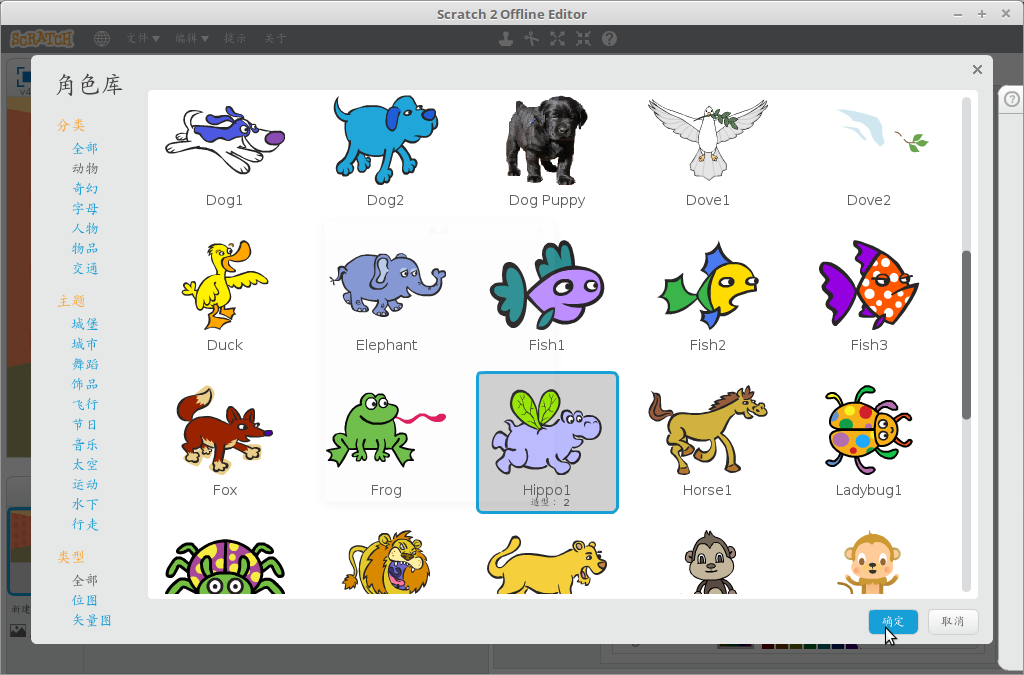Filter by 位图 type
The width and height of the screenshot is (1024, 675).
tap(85, 601)
